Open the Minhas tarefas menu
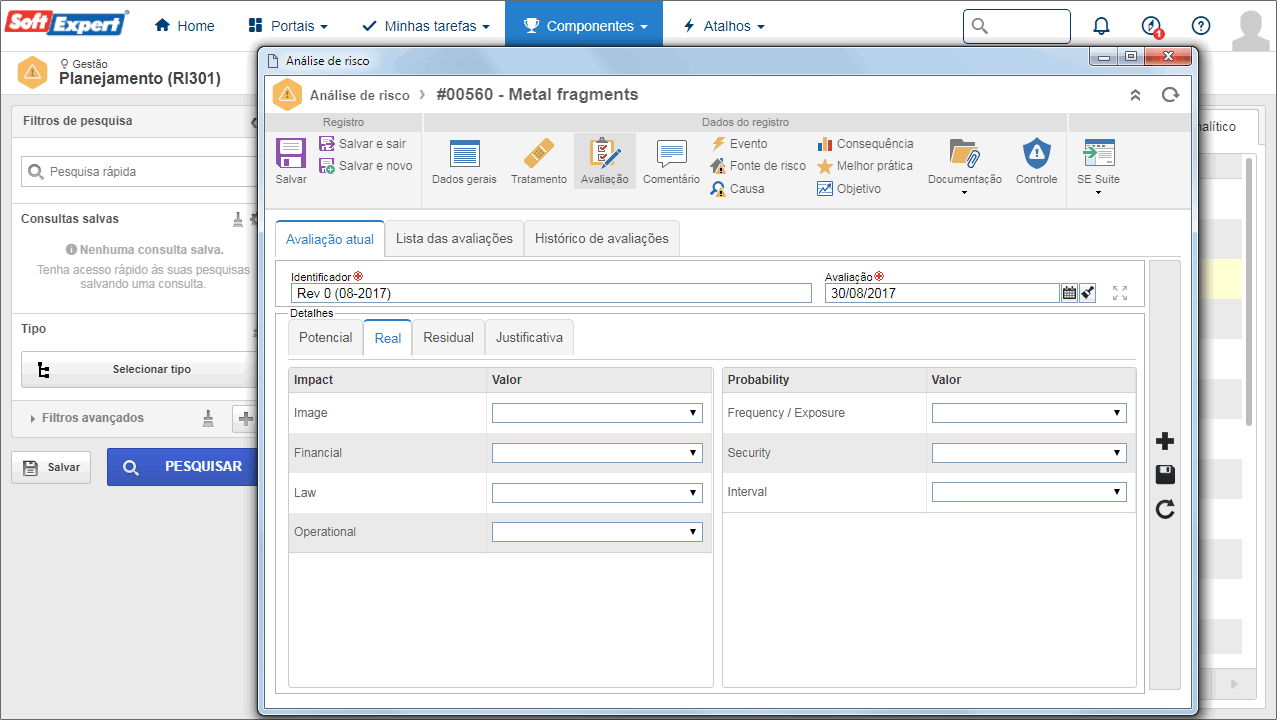 click(x=426, y=26)
